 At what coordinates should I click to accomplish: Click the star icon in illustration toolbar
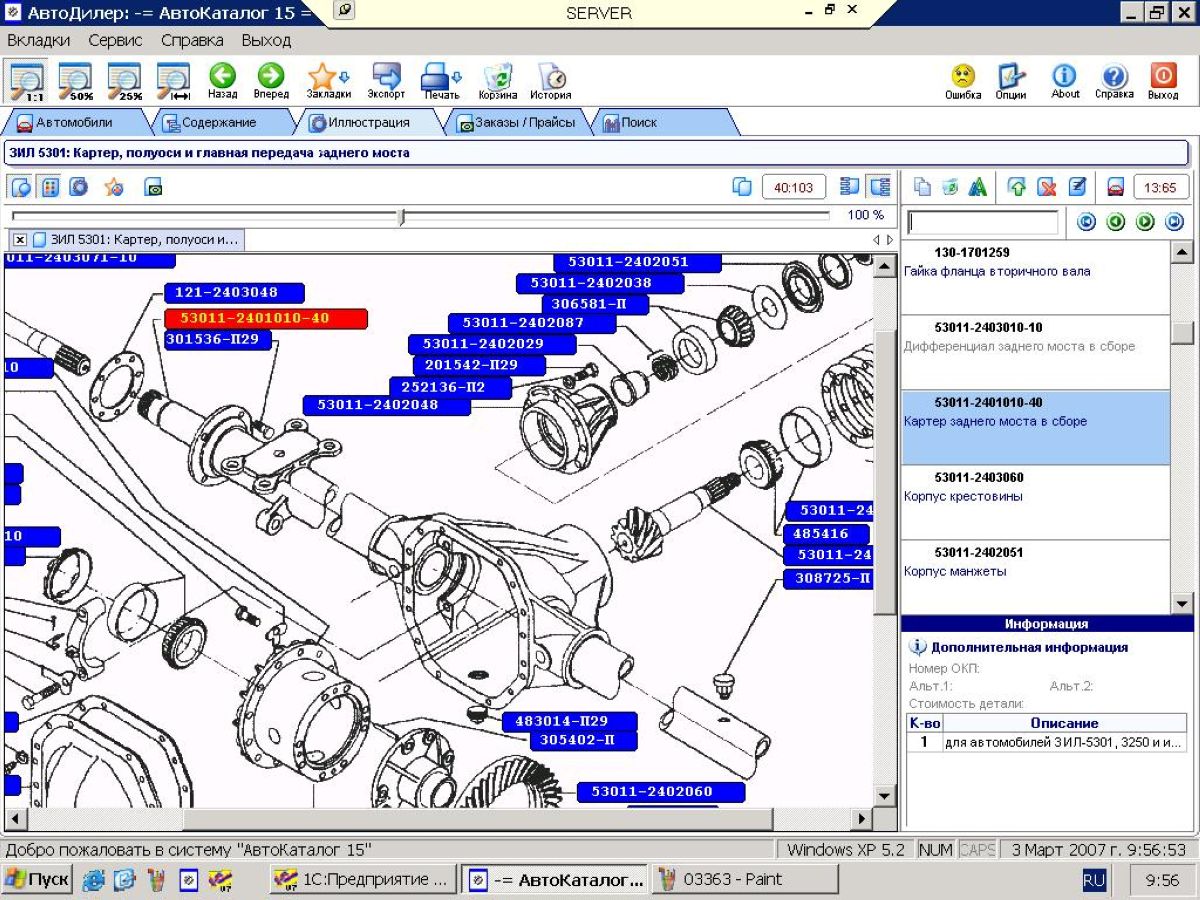coord(114,187)
